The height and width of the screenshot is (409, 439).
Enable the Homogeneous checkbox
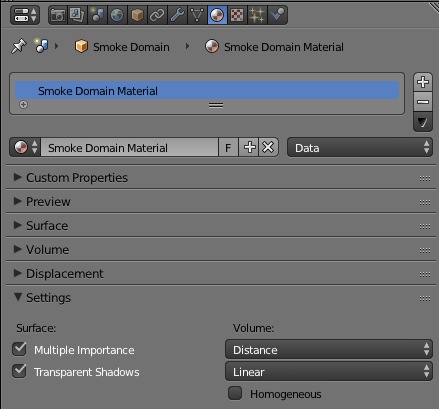[x=235, y=393]
